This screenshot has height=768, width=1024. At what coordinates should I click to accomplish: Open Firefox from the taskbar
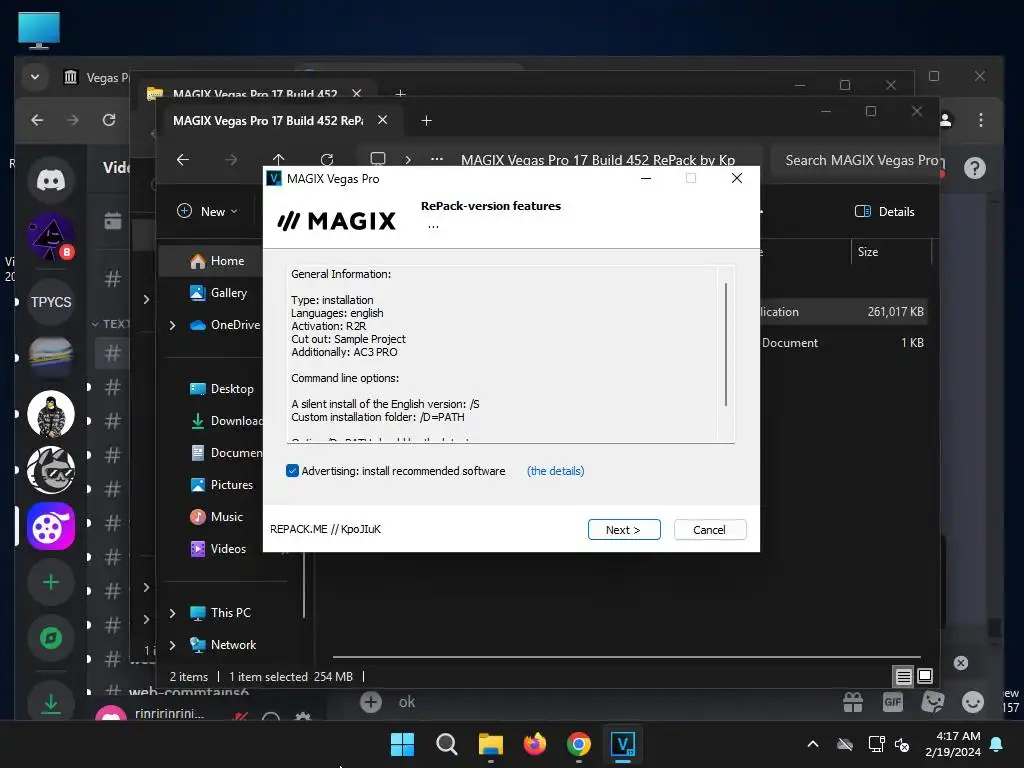(535, 744)
